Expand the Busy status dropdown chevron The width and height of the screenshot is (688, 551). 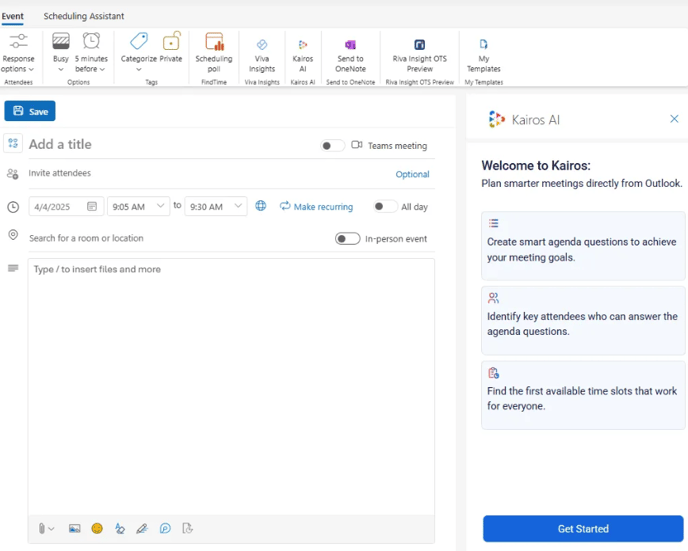(61, 69)
